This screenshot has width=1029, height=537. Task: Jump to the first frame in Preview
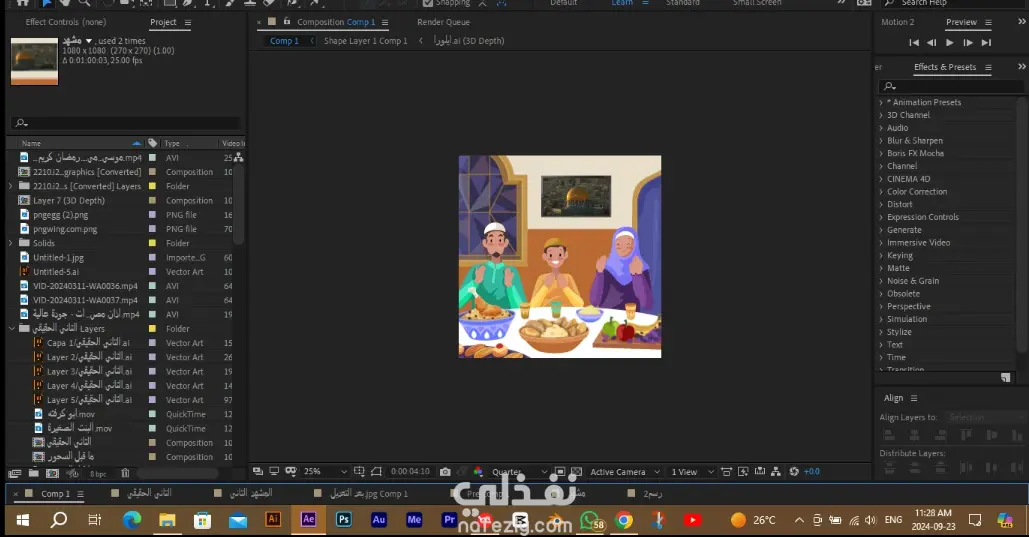click(914, 43)
